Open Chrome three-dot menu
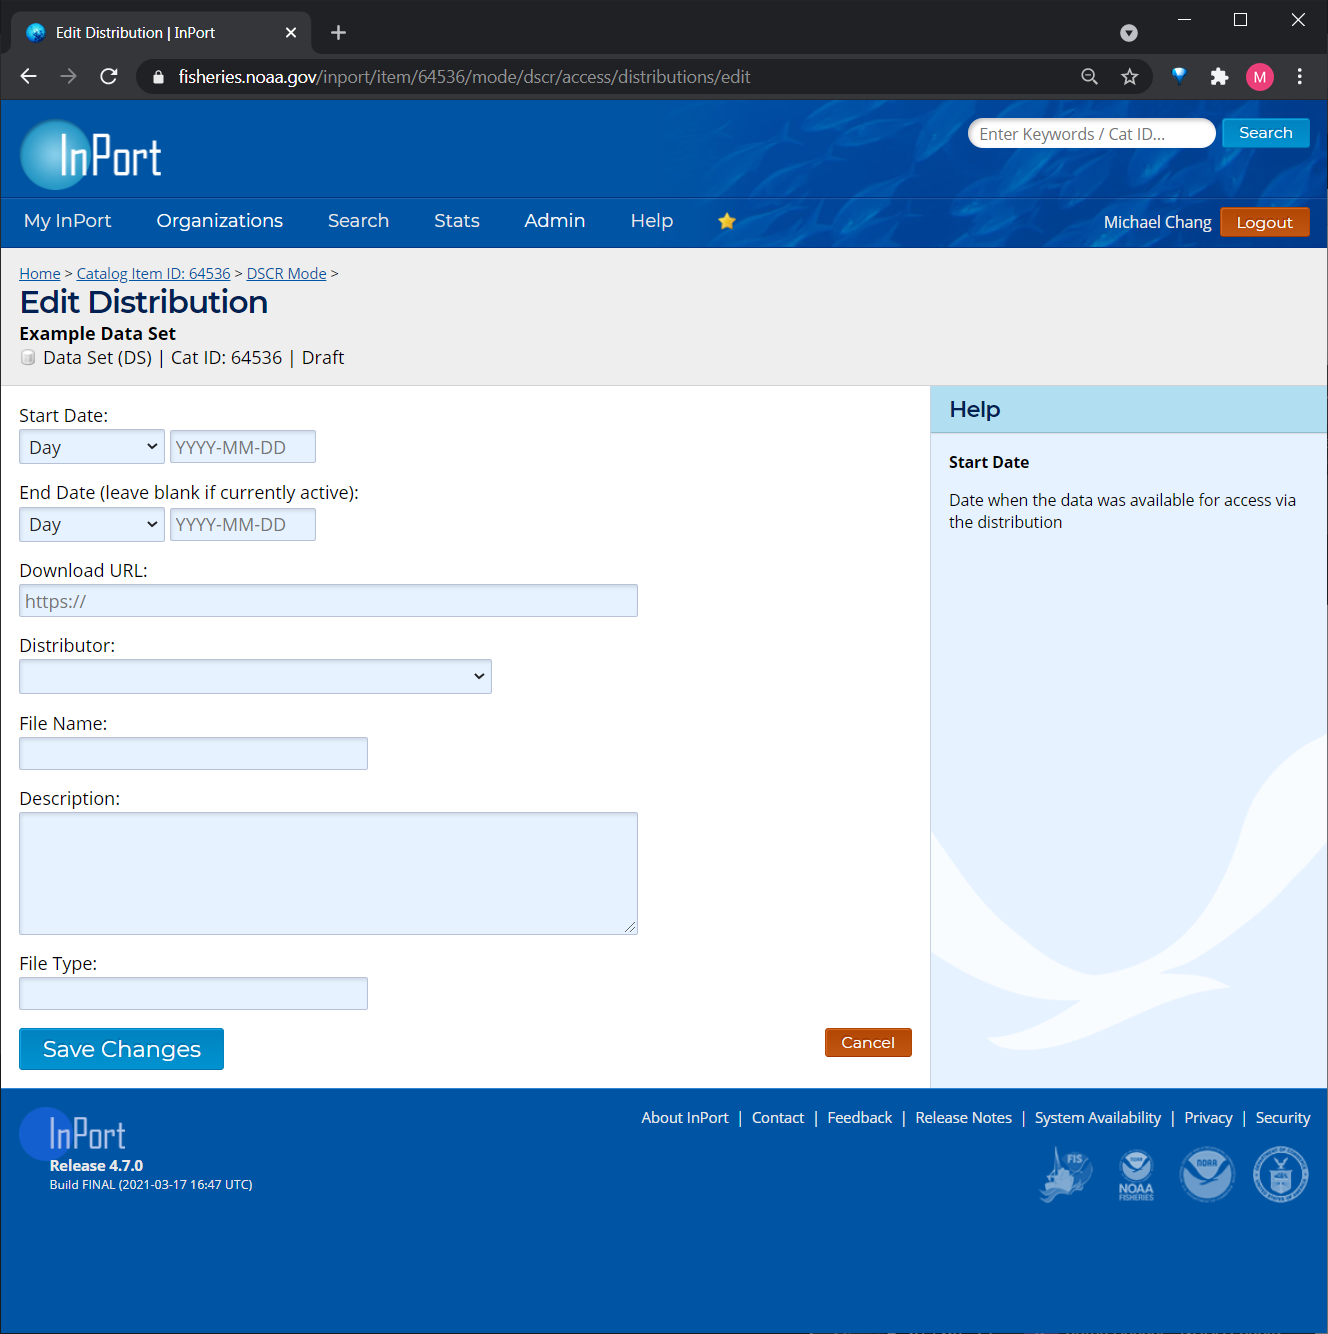This screenshot has height=1334, width=1328. [1300, 77]
